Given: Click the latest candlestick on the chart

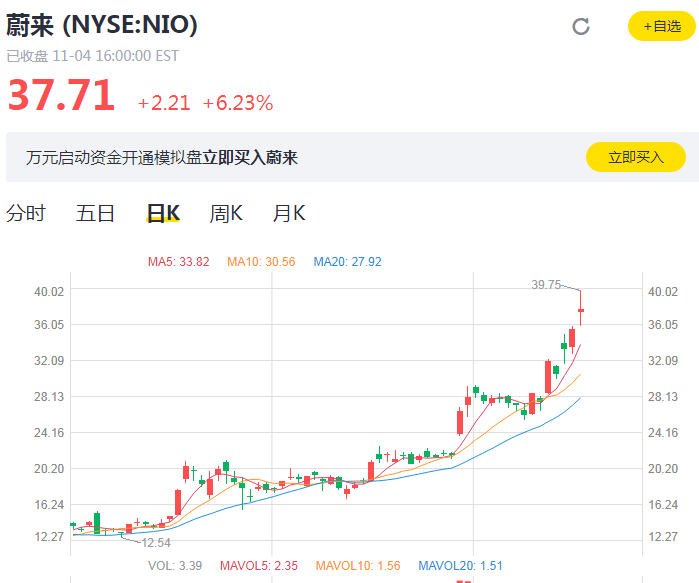Looking at the screenshot, I should pos(580,310).
